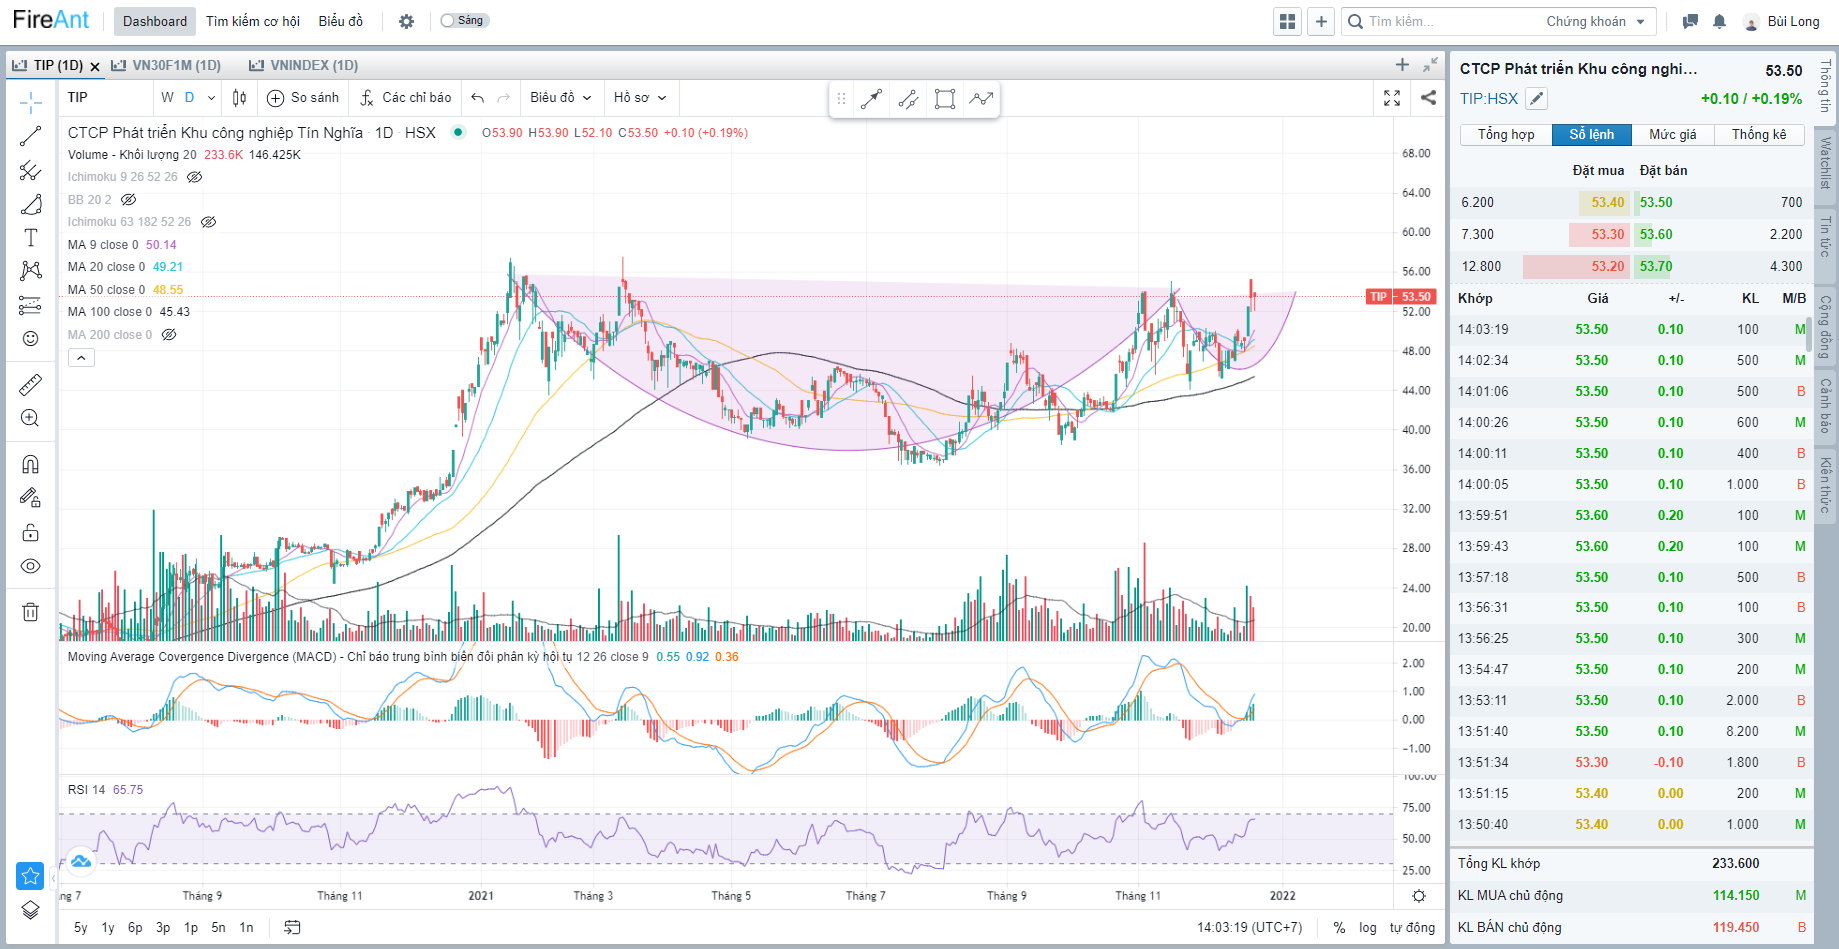Toggle the log scale button
Image resolution: width=1839 pixels, height=949 pixels.
point(1367,927)
